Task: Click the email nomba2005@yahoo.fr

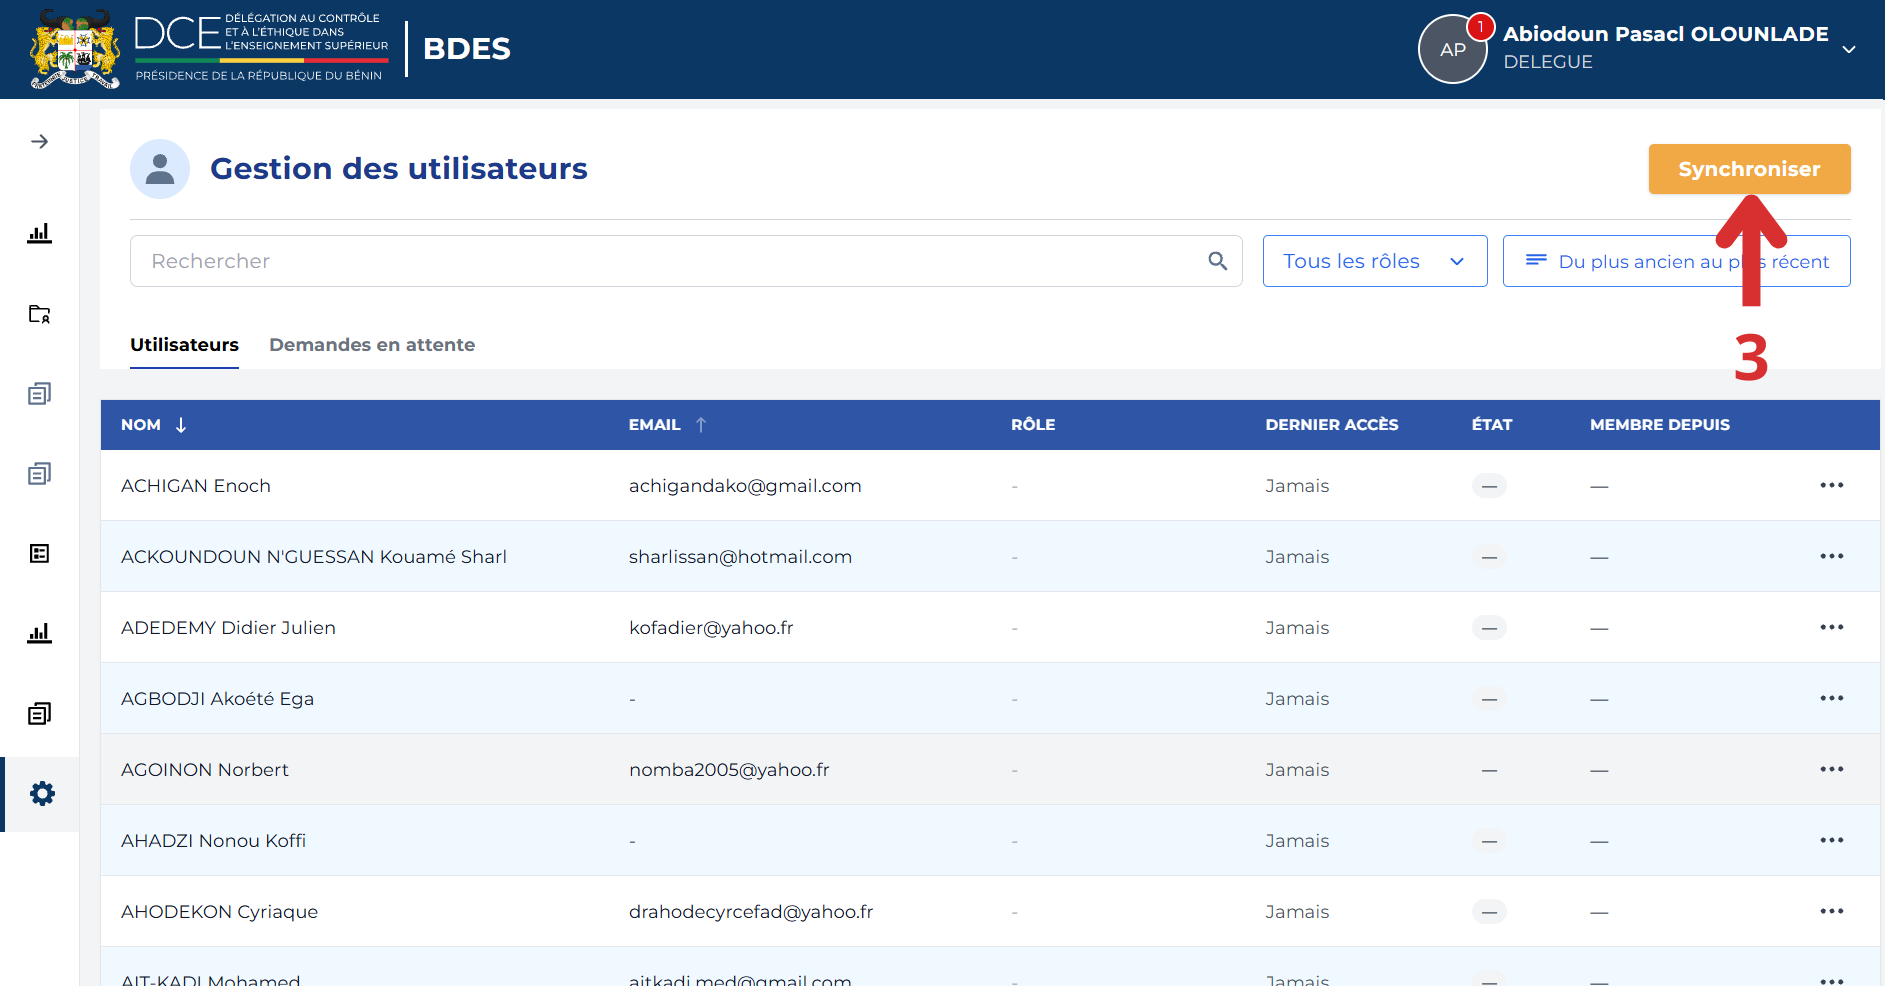Action: tap(729, 770)
